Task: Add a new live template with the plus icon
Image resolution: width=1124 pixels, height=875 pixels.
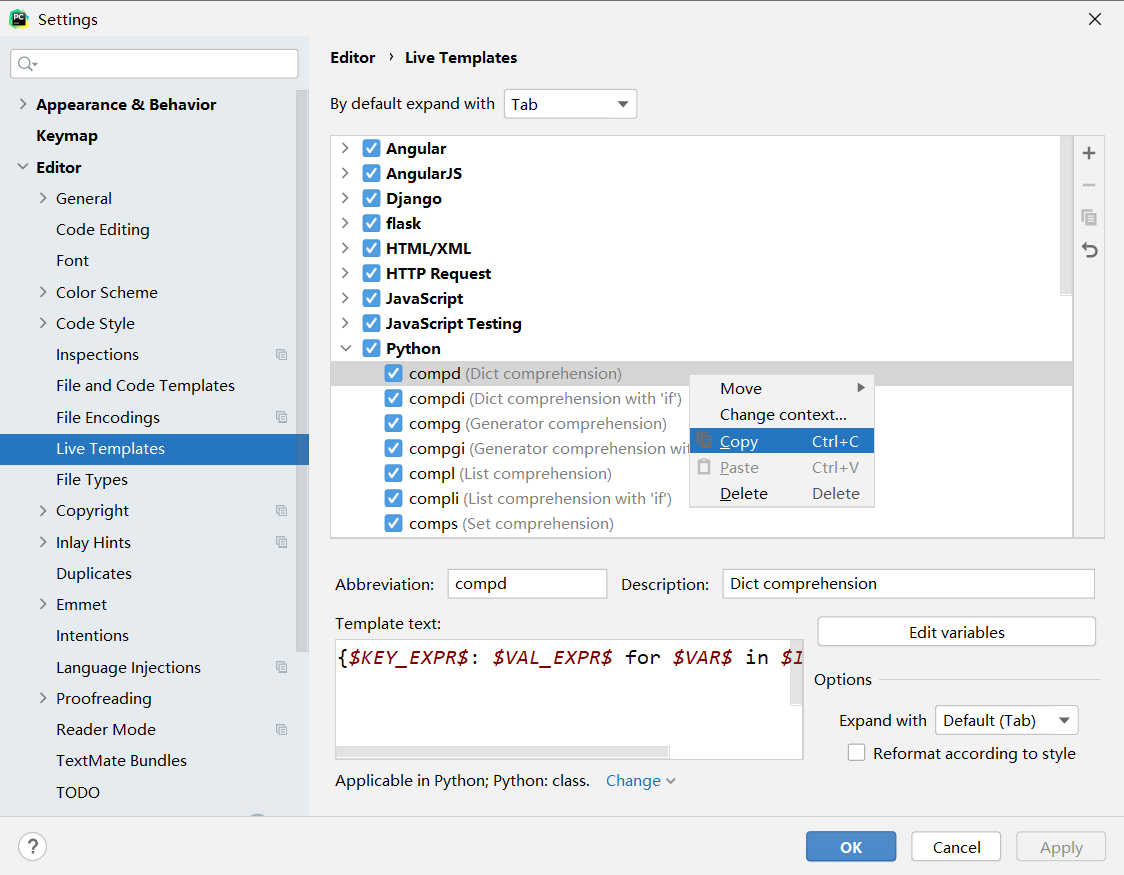Action: [x=1088, y=153]
